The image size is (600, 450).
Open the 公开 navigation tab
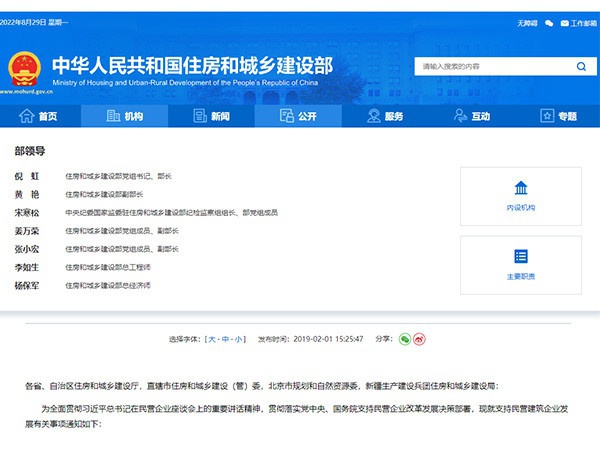point(298,116)
